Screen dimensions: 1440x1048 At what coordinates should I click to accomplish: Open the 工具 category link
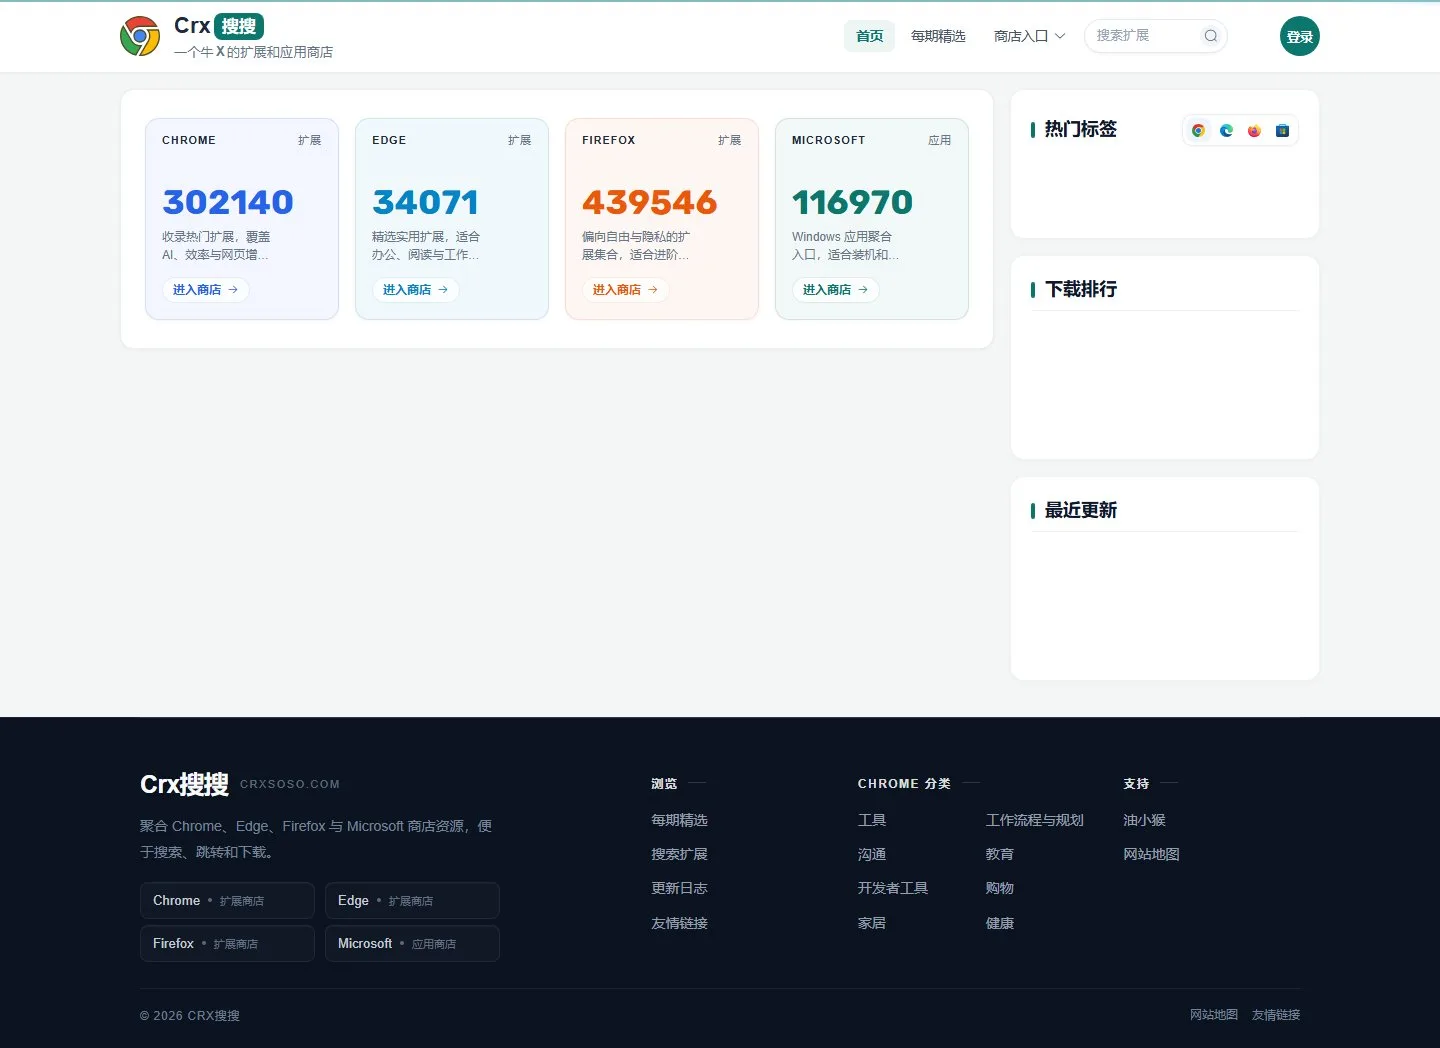point(872,820)
